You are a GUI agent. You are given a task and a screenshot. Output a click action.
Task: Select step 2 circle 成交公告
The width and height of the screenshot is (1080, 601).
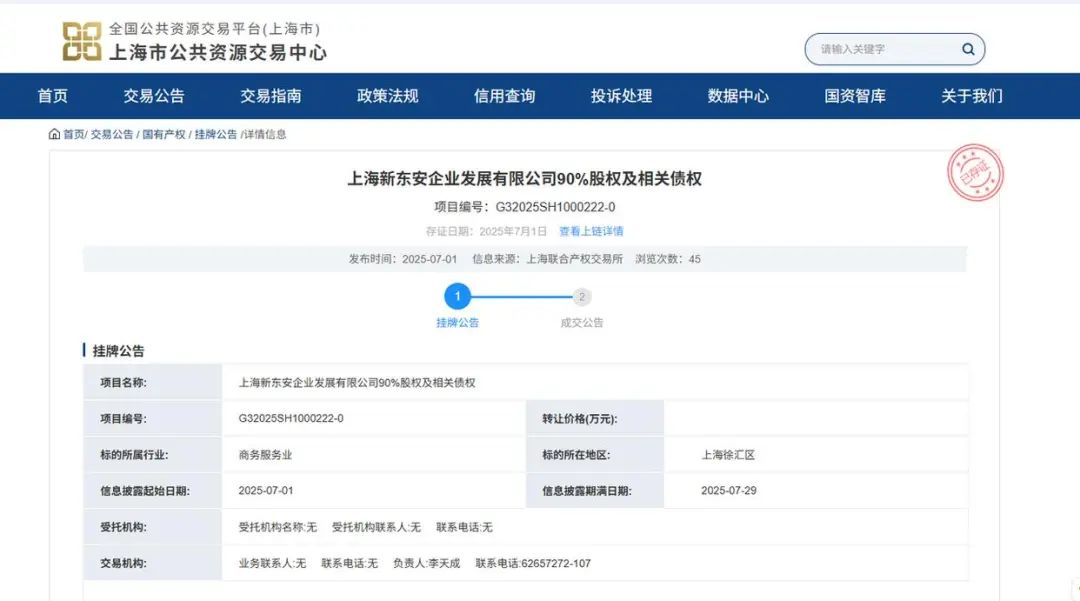[x=582, y=297]
